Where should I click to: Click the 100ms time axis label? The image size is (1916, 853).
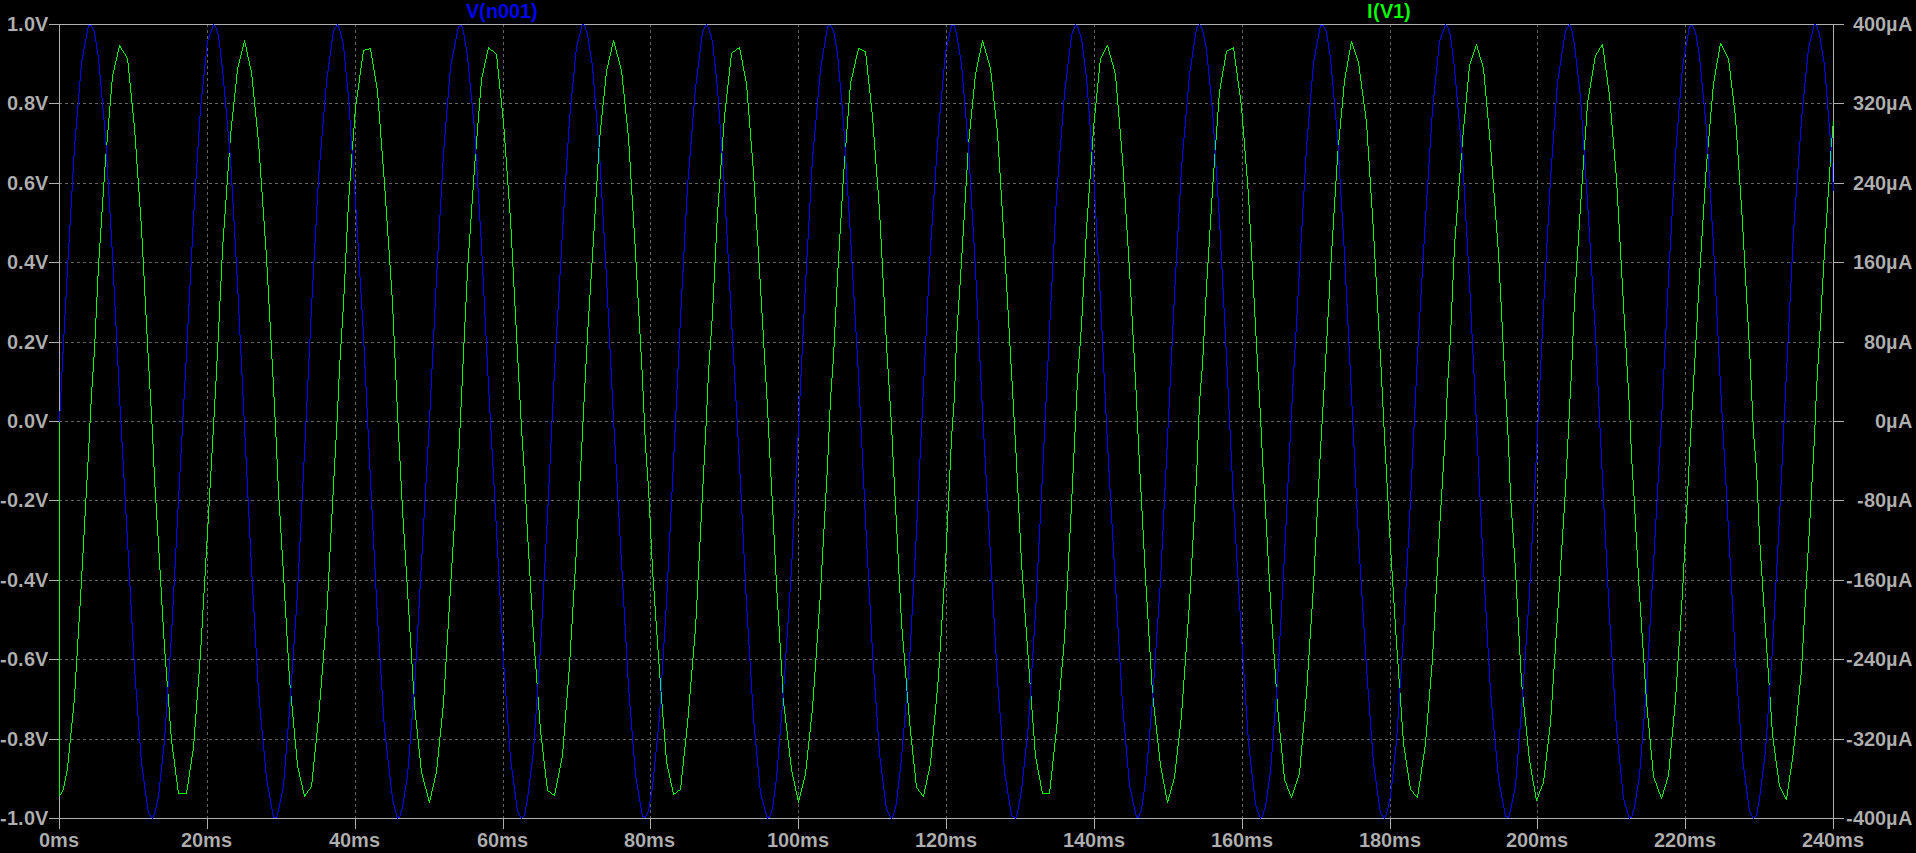[x=797, y=840]
